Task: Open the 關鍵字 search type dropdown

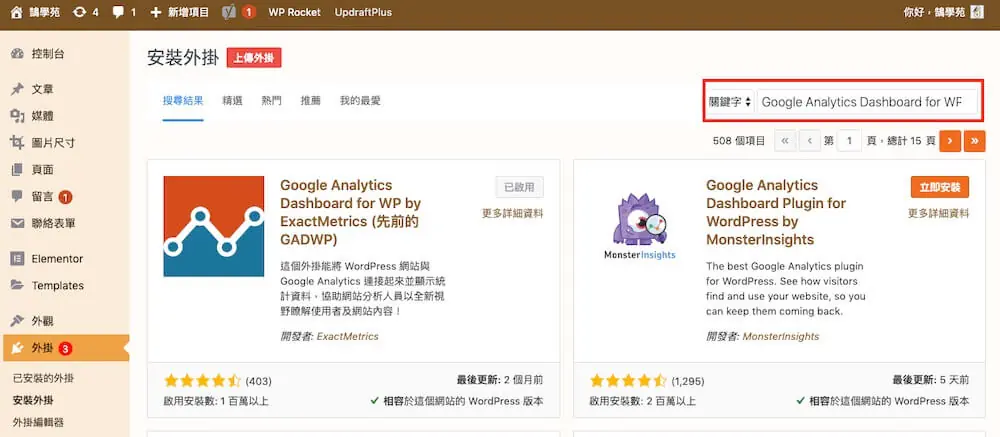Action: point(730,102)
